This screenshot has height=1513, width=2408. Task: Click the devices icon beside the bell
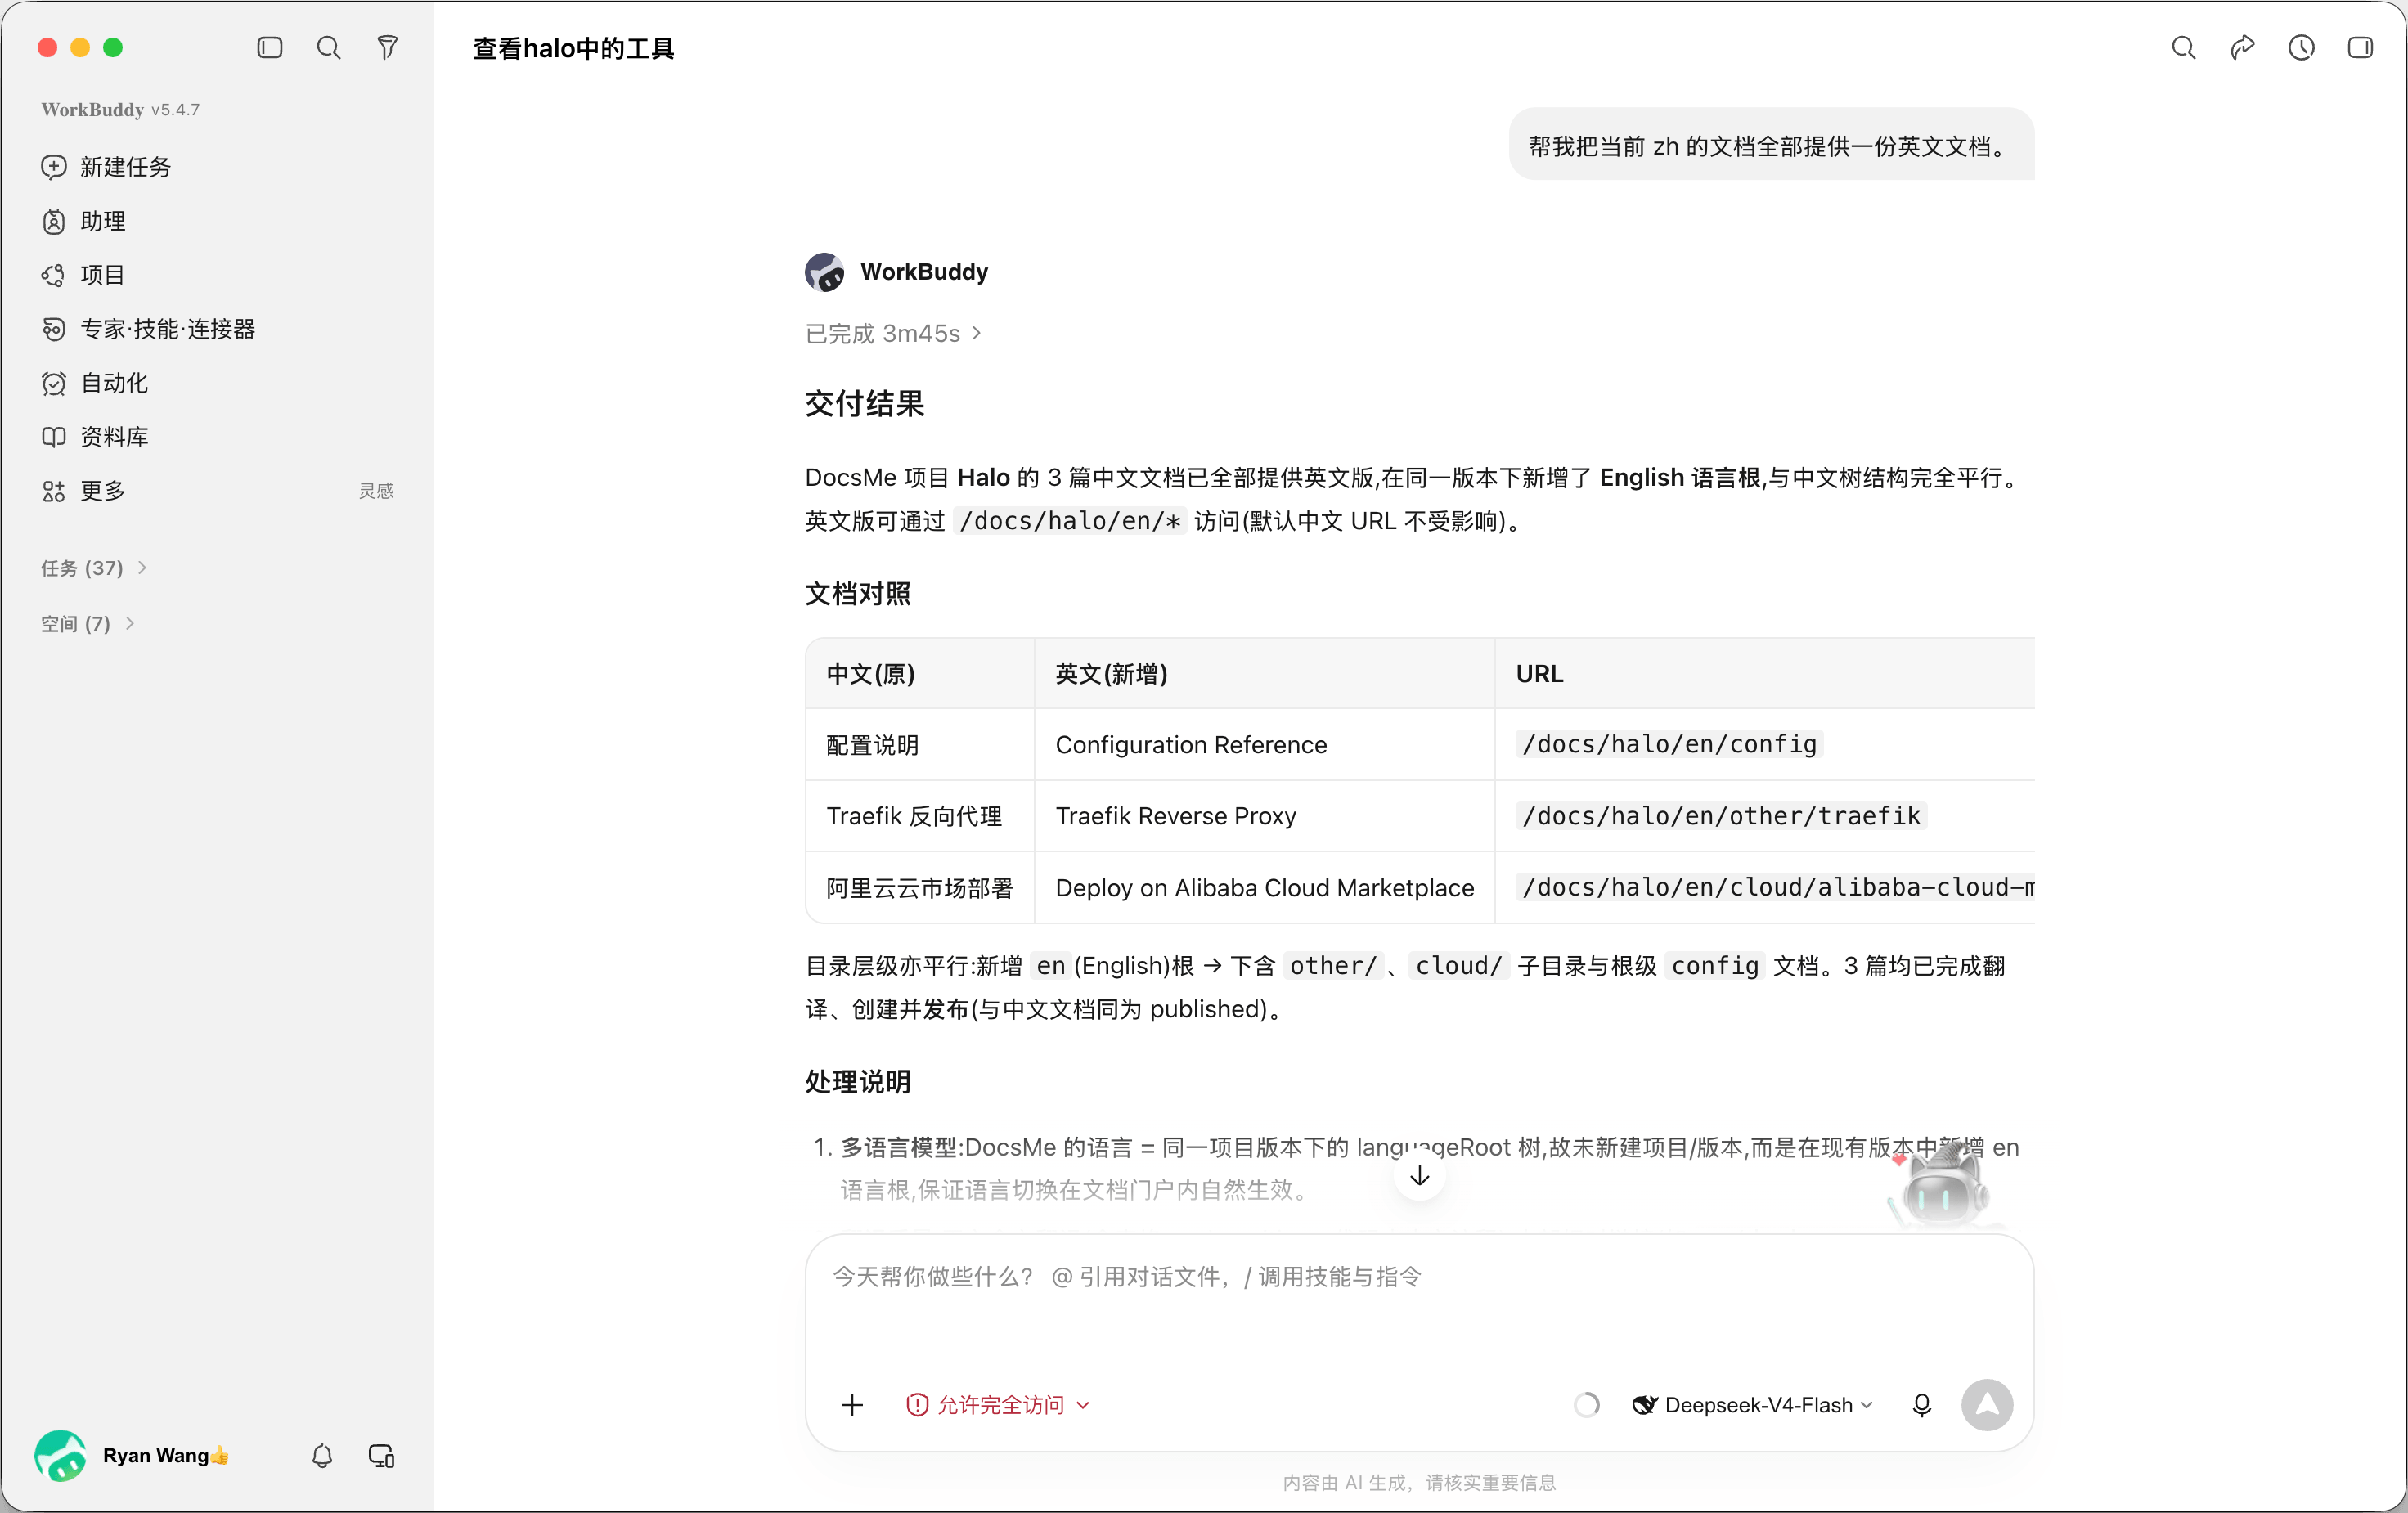point(381,1456)
